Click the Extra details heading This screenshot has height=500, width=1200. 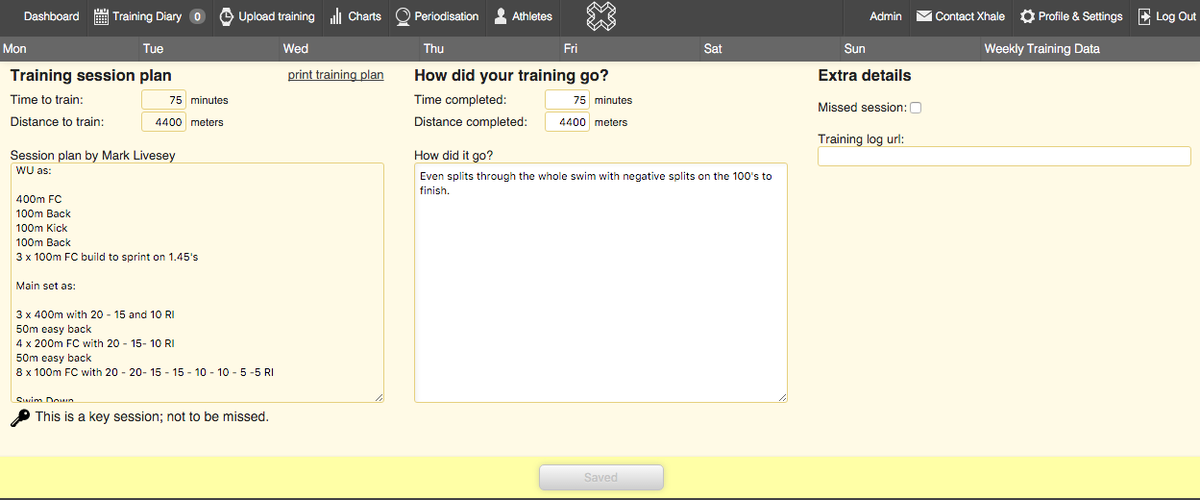click(x=864, y=75)
